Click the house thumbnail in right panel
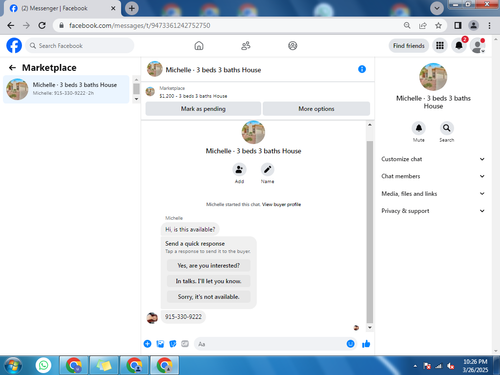Viewport: 500px width, 375px height. pyautogui.click(x=433, y=77)
